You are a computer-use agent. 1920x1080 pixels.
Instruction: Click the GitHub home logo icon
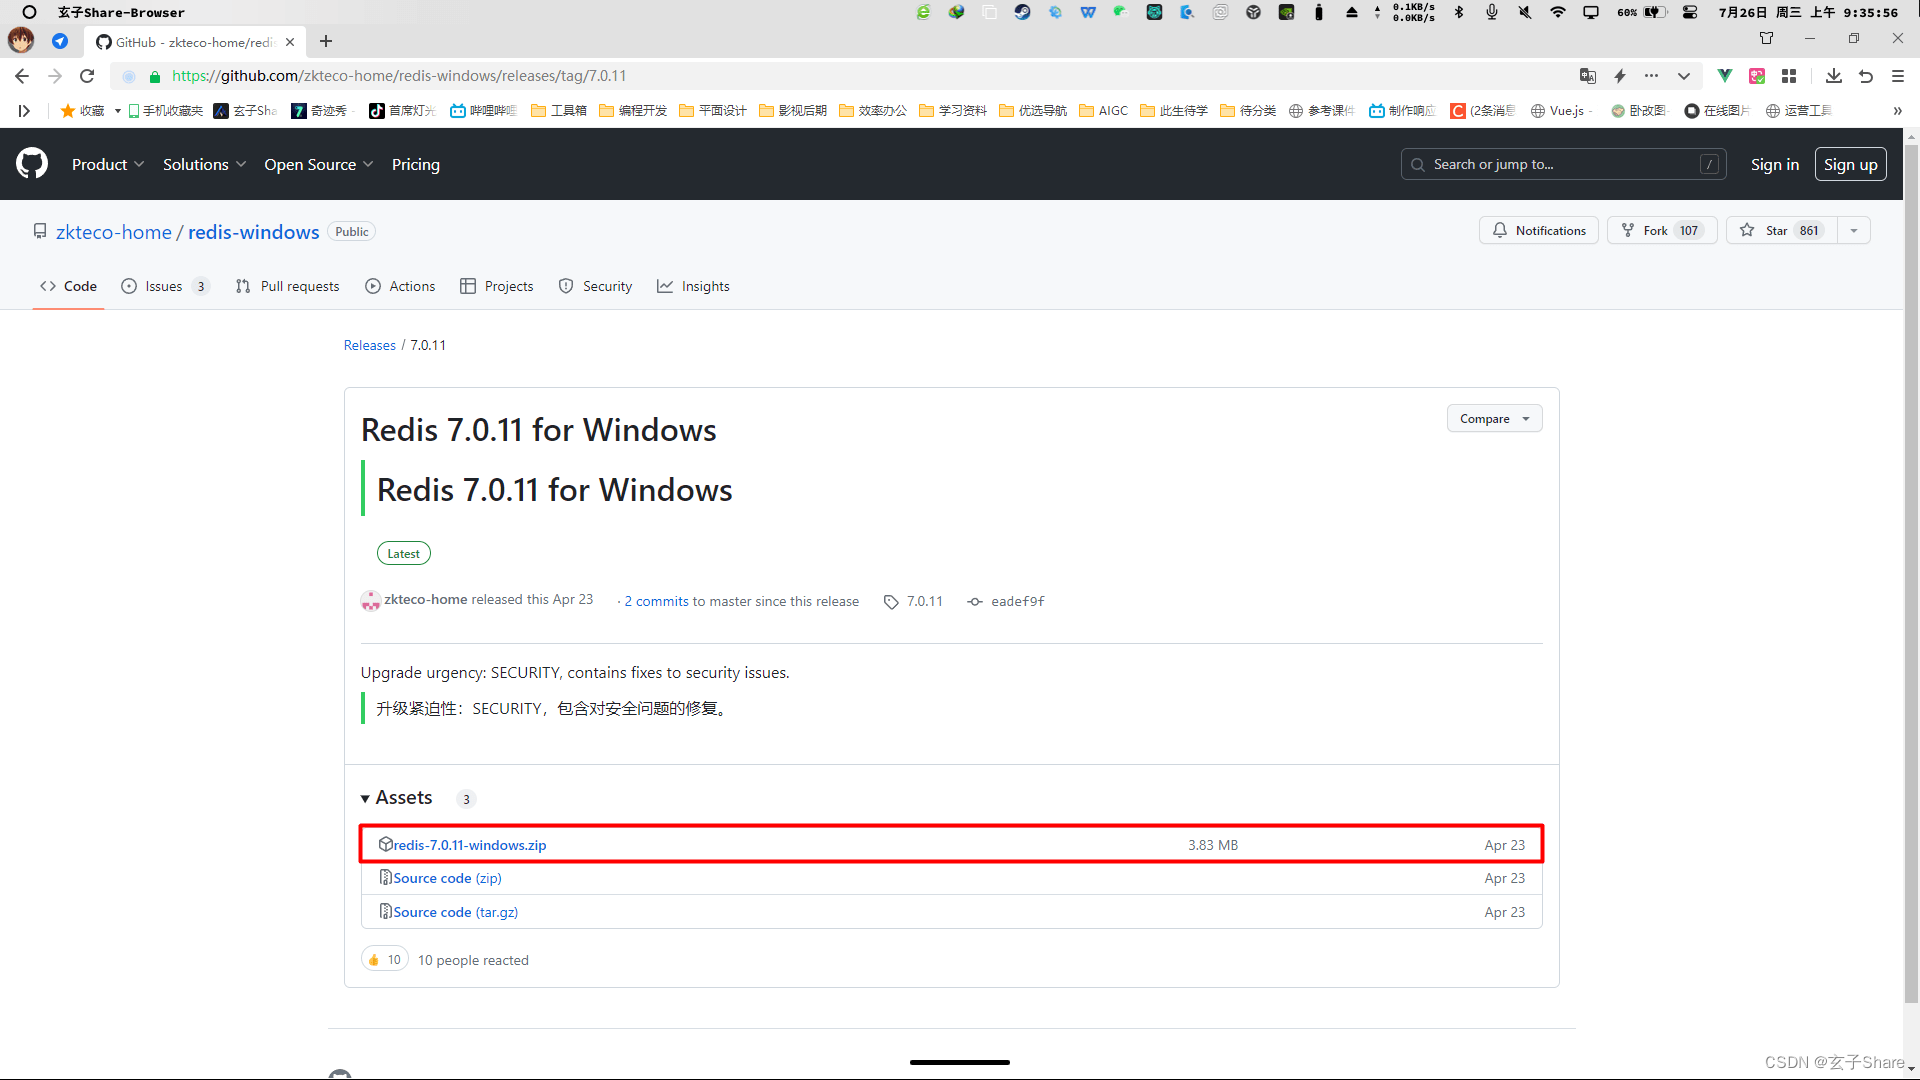click(x=32, y=162)
